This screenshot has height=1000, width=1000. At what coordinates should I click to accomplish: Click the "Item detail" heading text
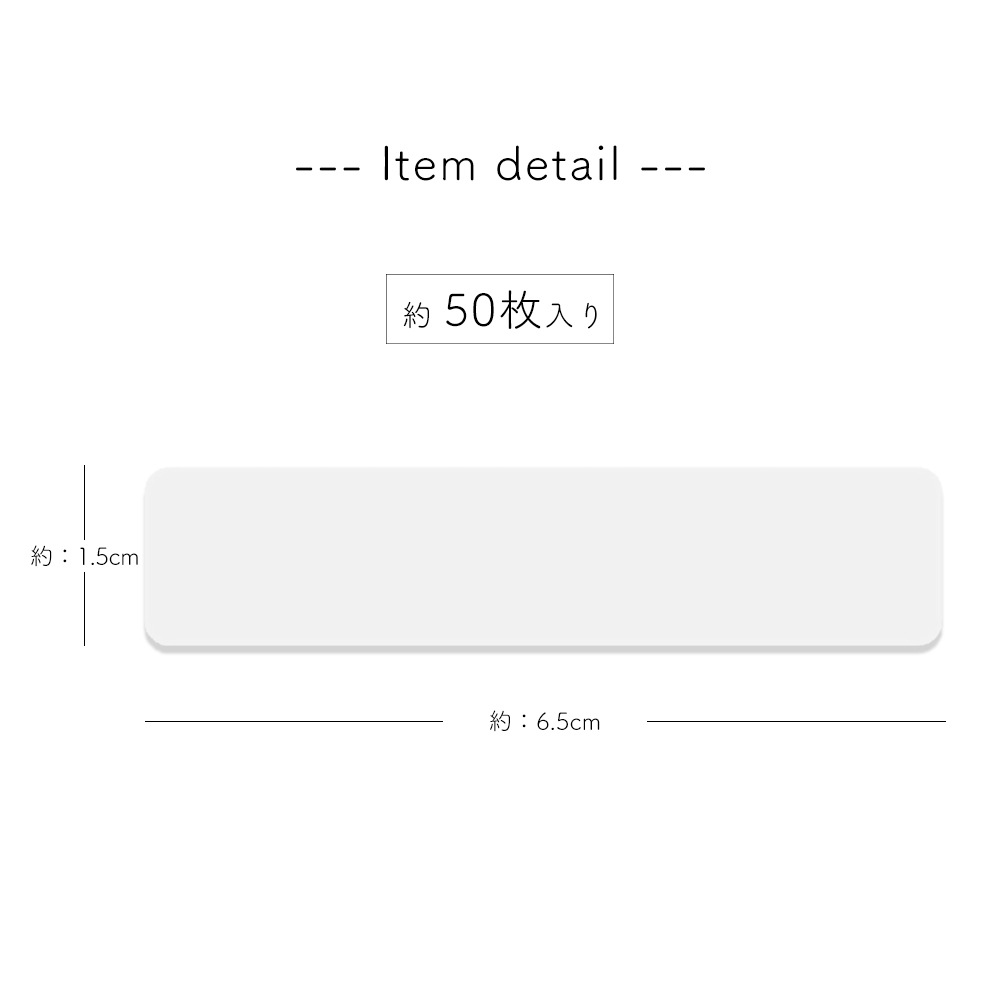point(501,165)
